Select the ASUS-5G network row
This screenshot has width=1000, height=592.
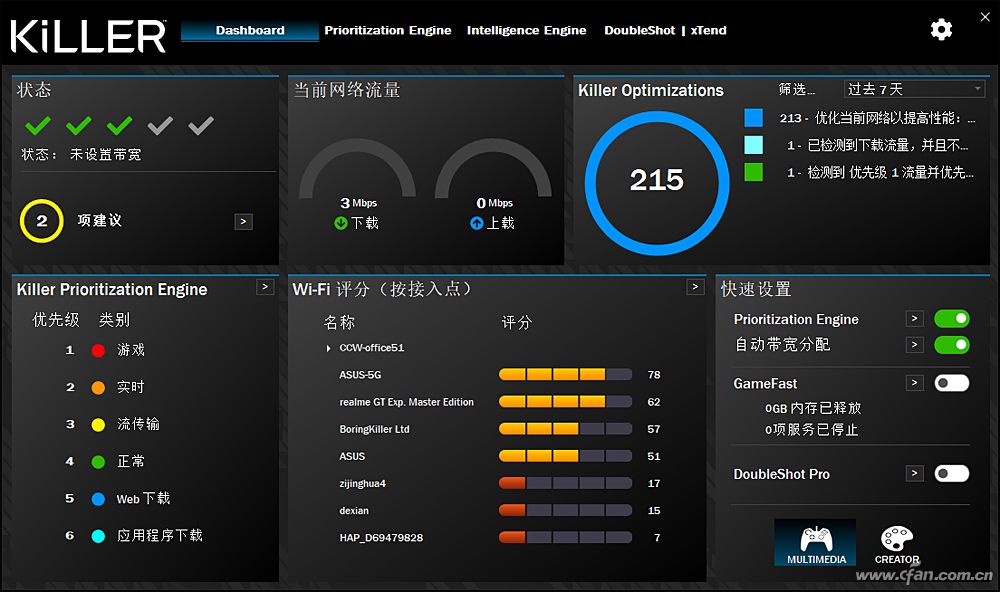click(x=500, y=374)
